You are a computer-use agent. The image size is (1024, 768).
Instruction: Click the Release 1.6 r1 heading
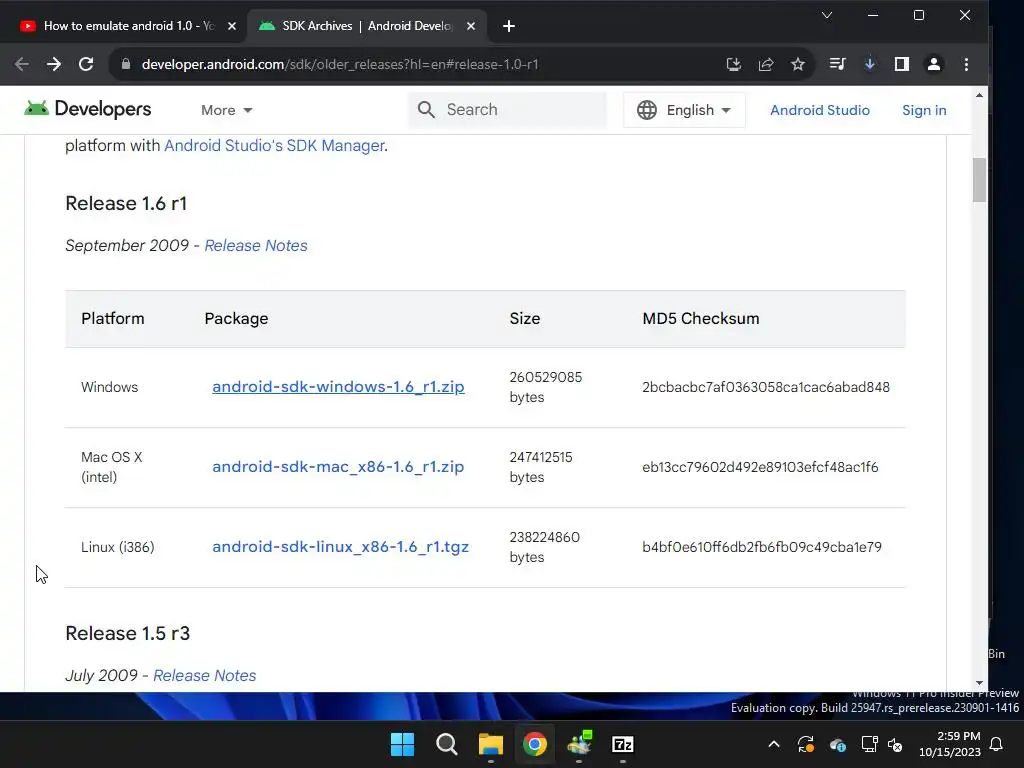[126, 203]
